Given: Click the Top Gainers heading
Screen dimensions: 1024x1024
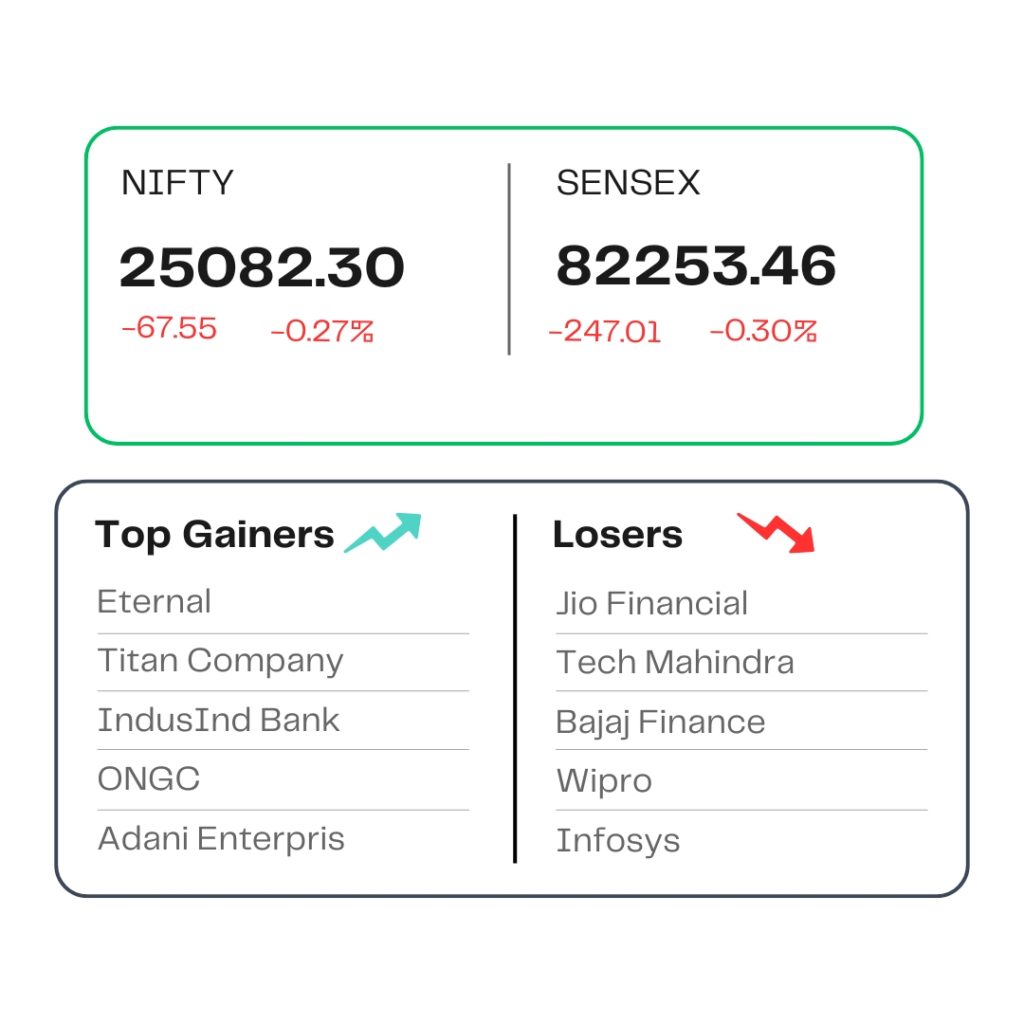Looking at the screenshot, I should [x=214, y=535].
